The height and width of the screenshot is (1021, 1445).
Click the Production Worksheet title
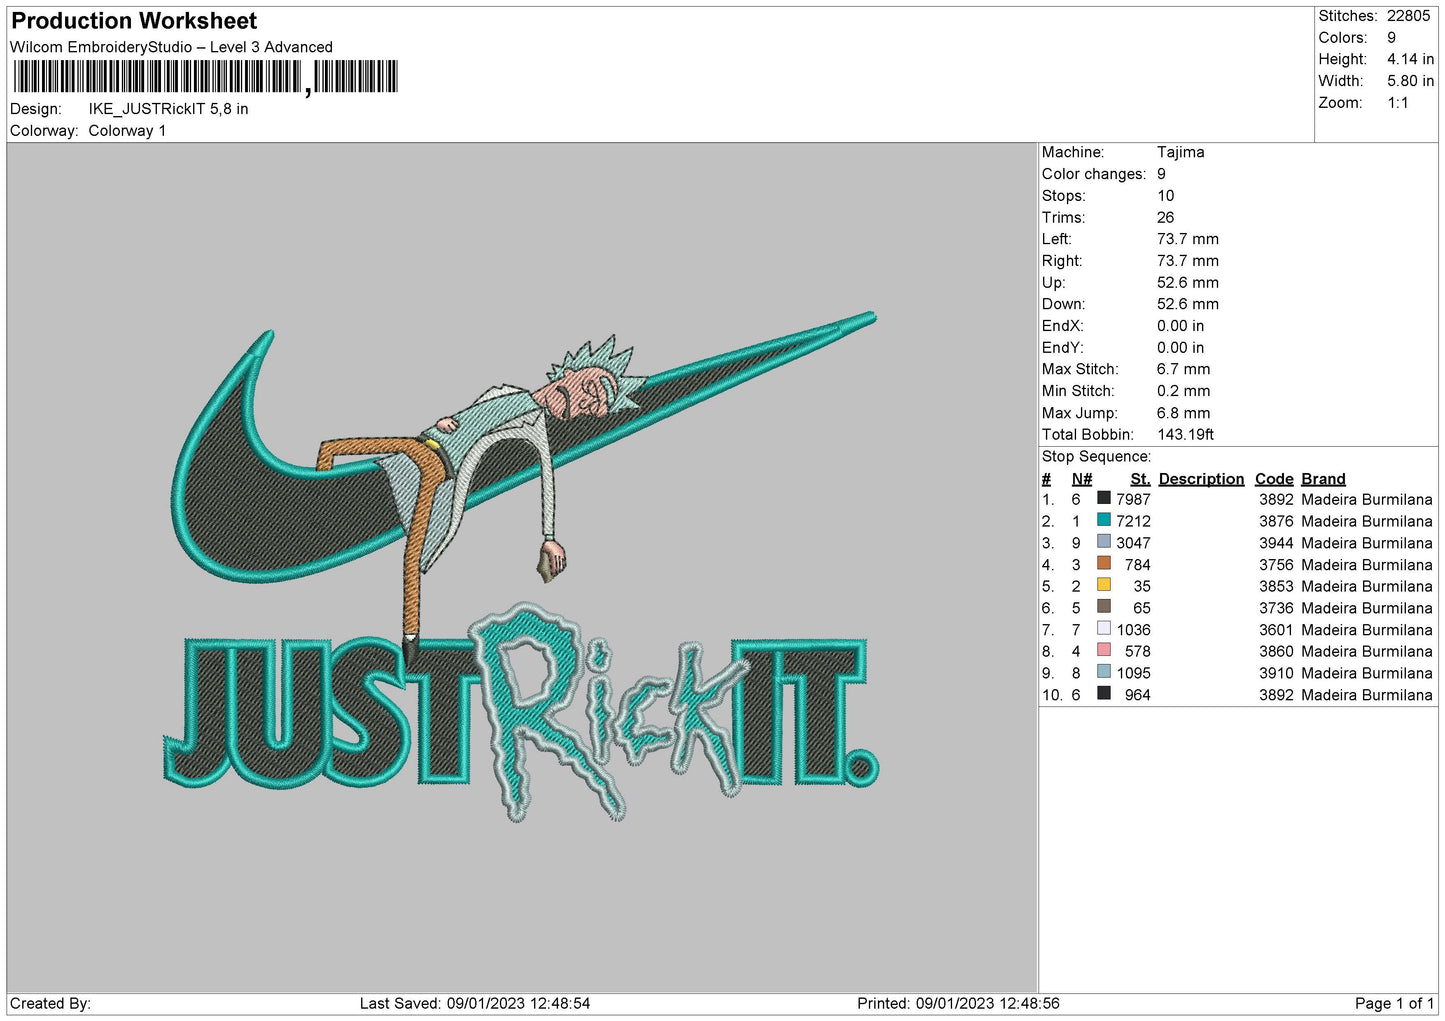[134, 21]
